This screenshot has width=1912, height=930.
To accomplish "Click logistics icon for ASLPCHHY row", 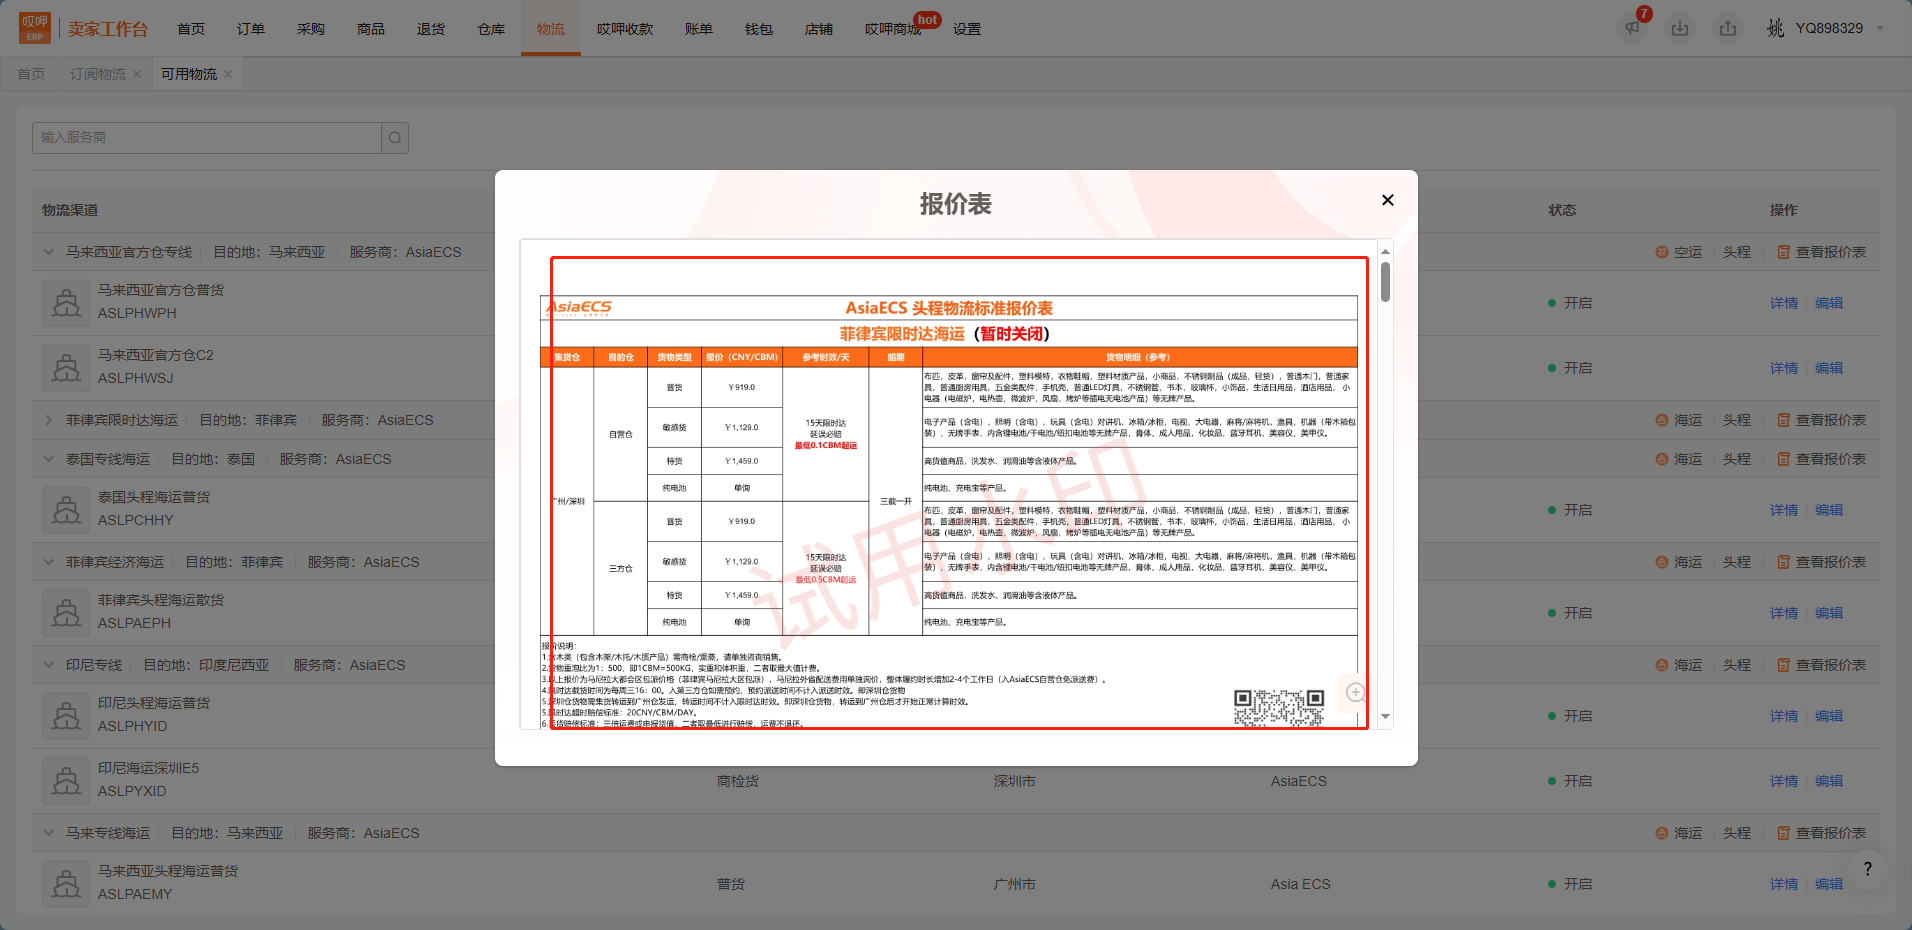I will point(67,509).
